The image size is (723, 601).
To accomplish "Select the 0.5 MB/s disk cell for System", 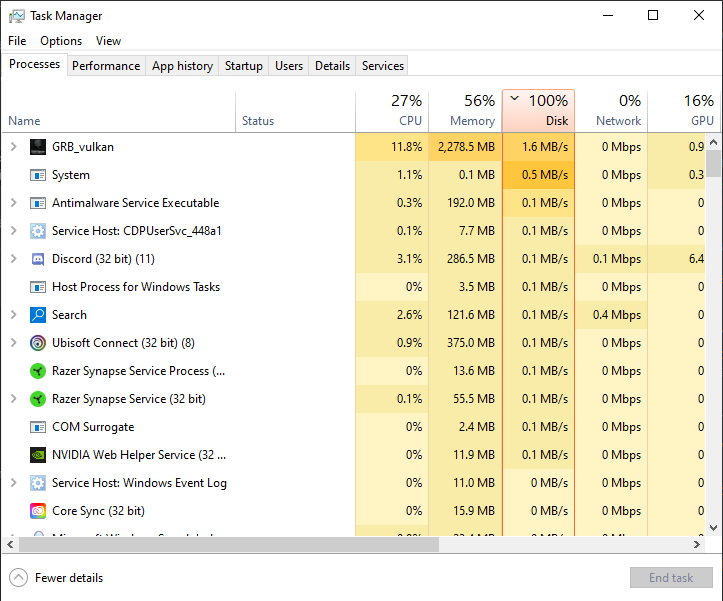I will click(539, 175).
